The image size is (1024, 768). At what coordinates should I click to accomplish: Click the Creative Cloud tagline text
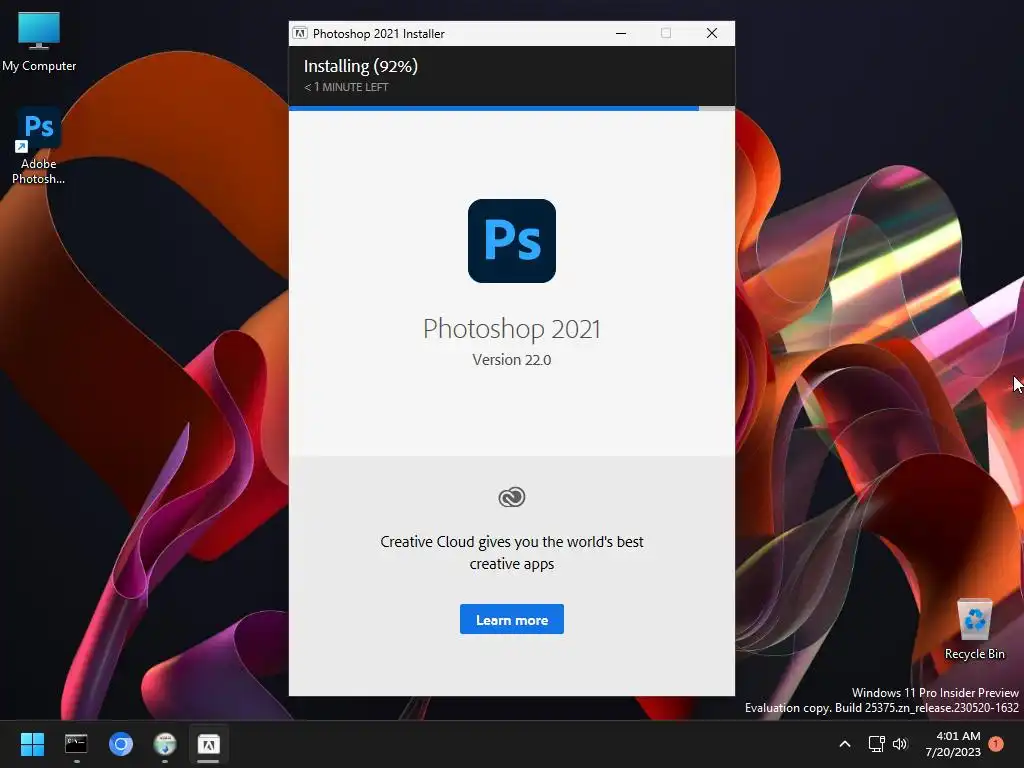tap(511, 552)
